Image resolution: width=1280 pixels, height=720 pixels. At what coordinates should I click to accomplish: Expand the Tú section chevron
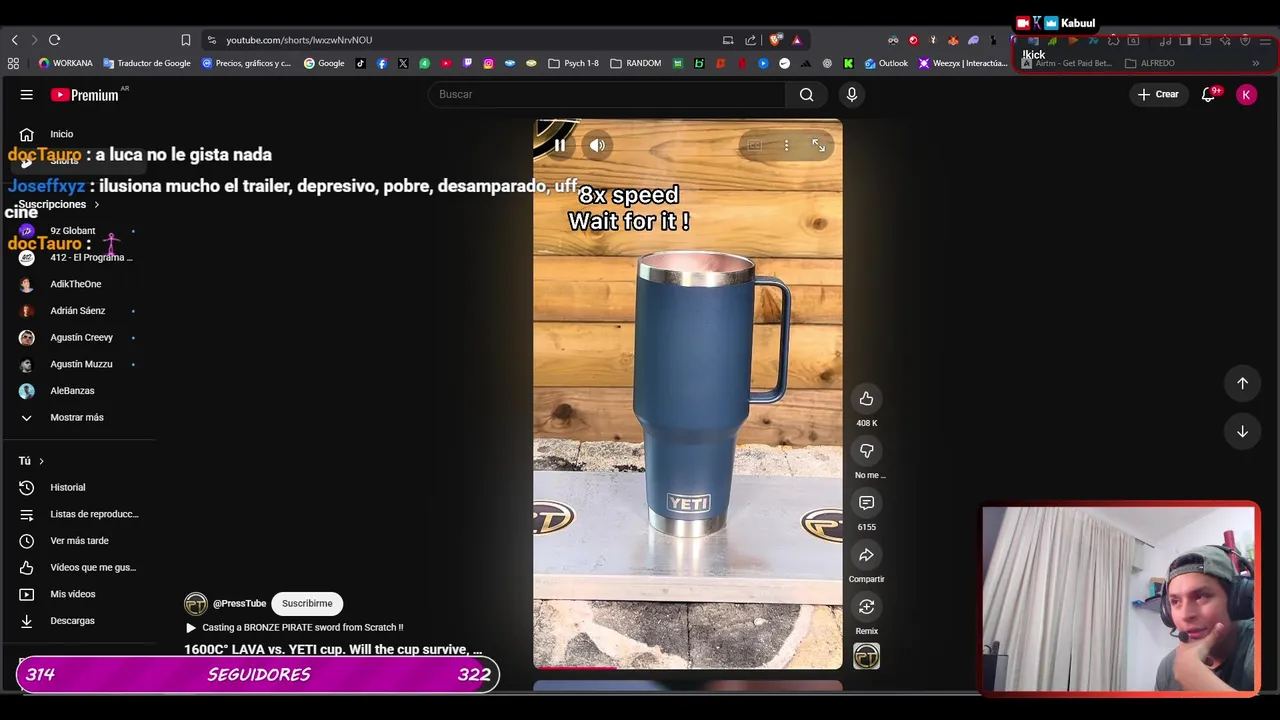[x=41, y=461]
